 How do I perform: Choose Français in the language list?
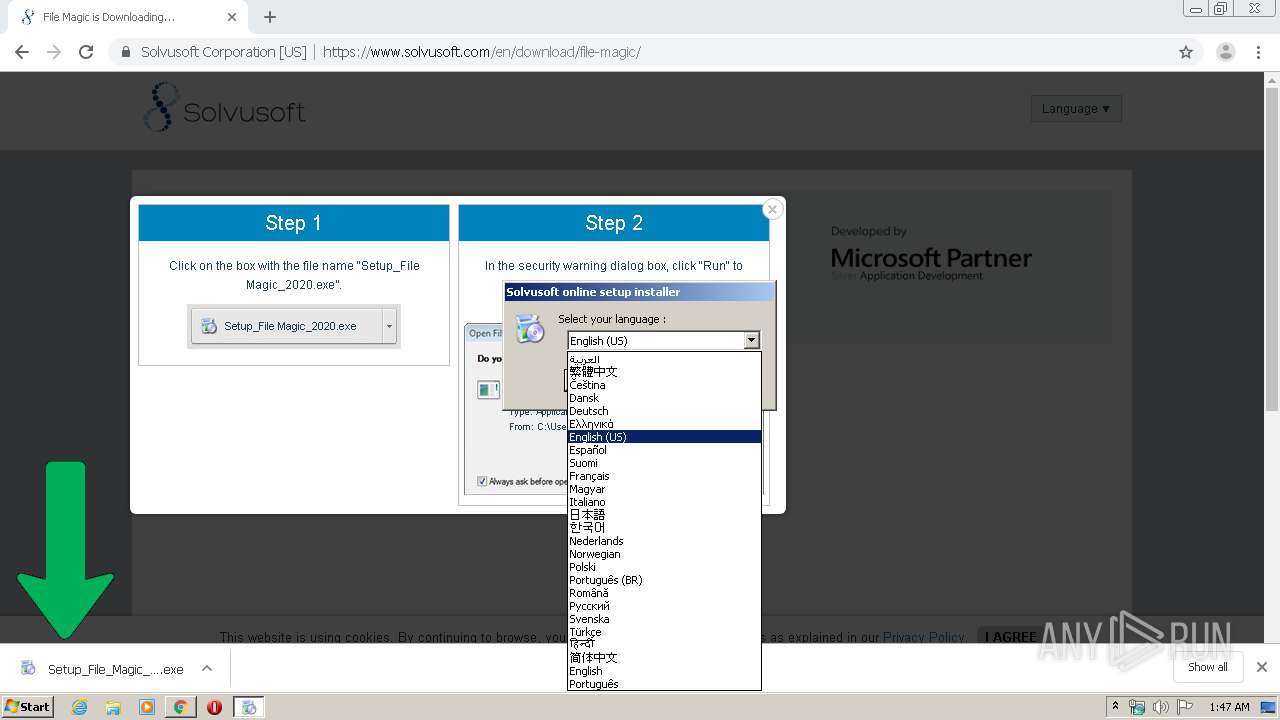click(664, 476)
